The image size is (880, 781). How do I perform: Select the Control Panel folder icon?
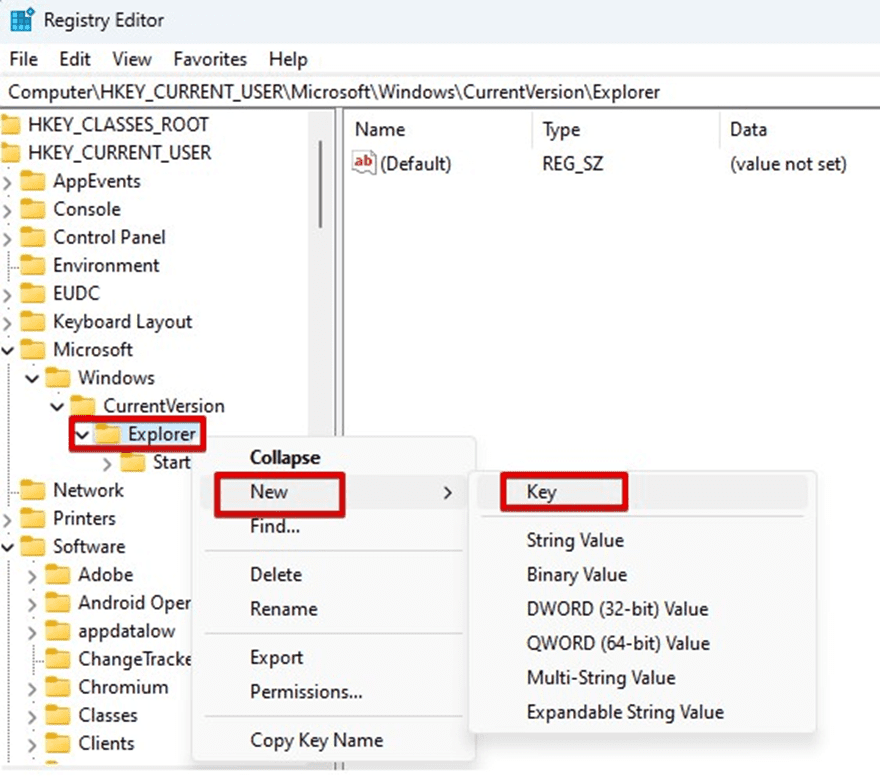pyautogui.click(x=35, y=237)
